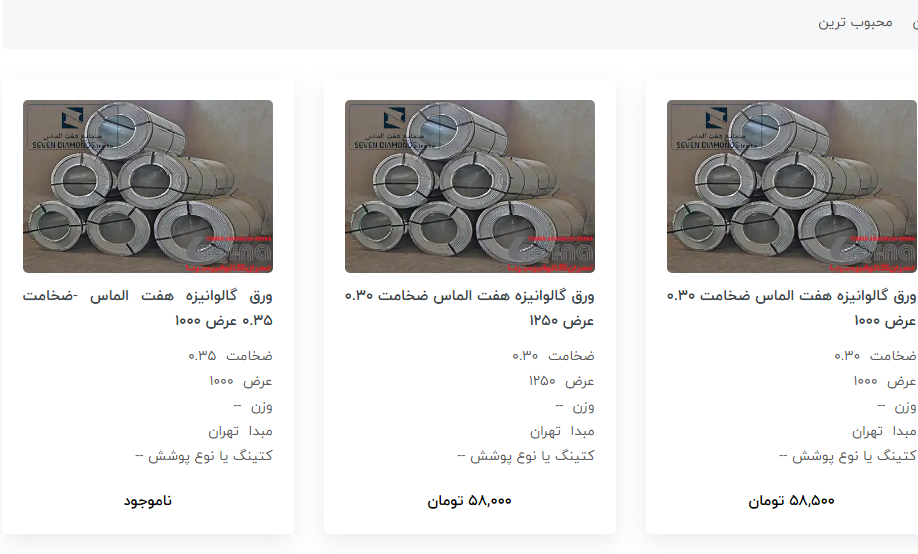Viewport: 918px width, 554px height.
Task: Click the 58,500 تومان price
Action: pyautogui.click(x=792, y=501)
